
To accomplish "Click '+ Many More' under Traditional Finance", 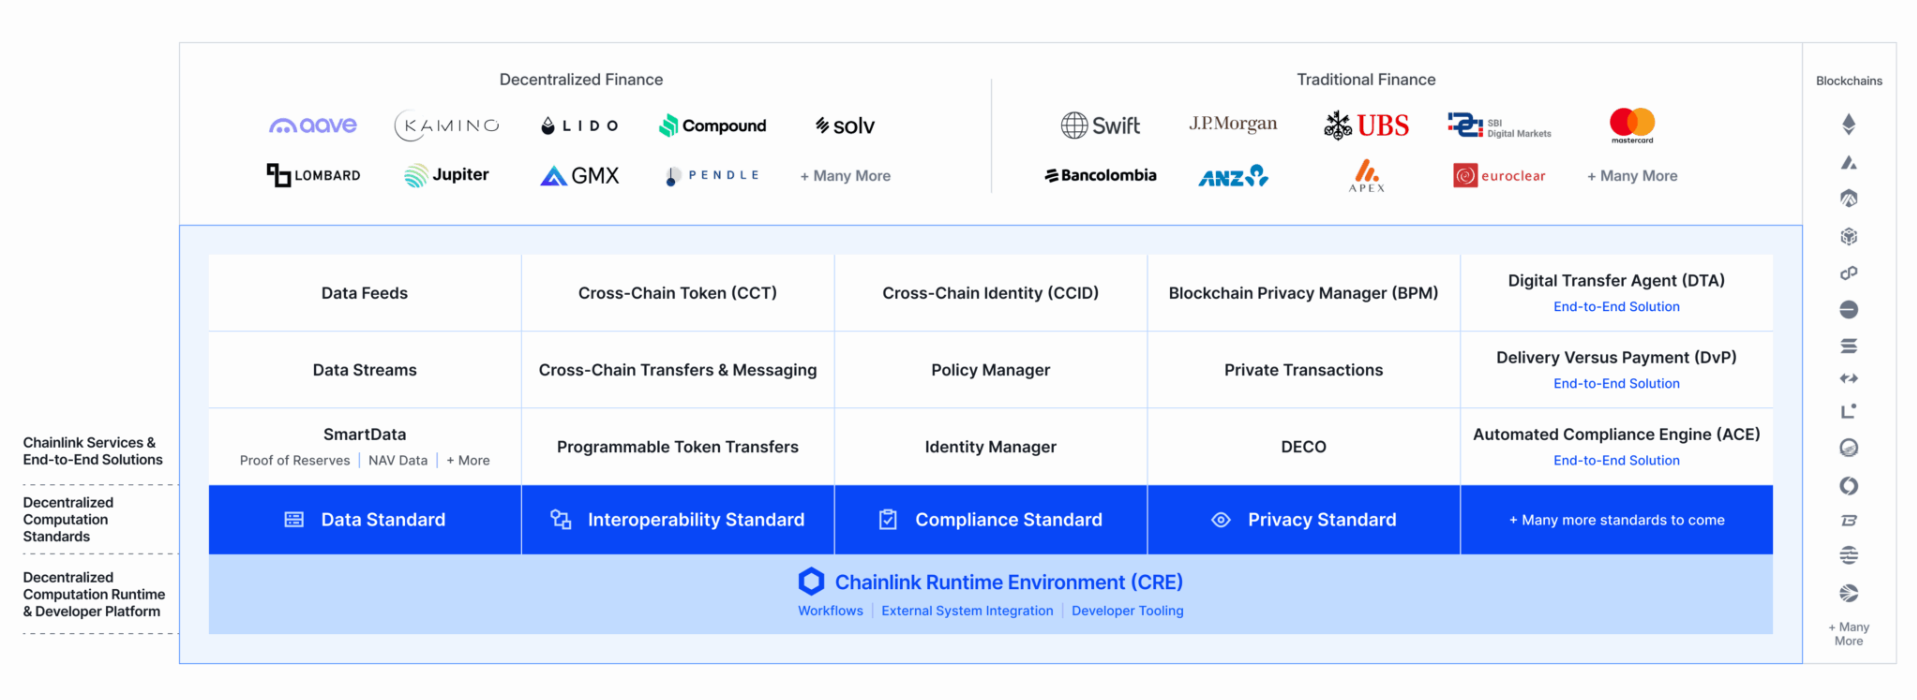I will 1632,176.
